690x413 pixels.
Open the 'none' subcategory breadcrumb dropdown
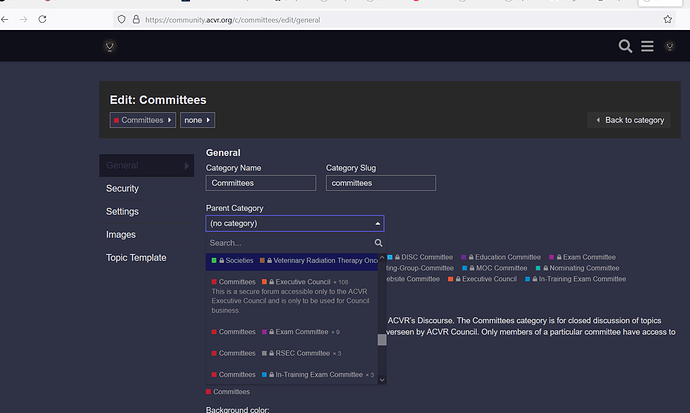(x=197, y=120)
